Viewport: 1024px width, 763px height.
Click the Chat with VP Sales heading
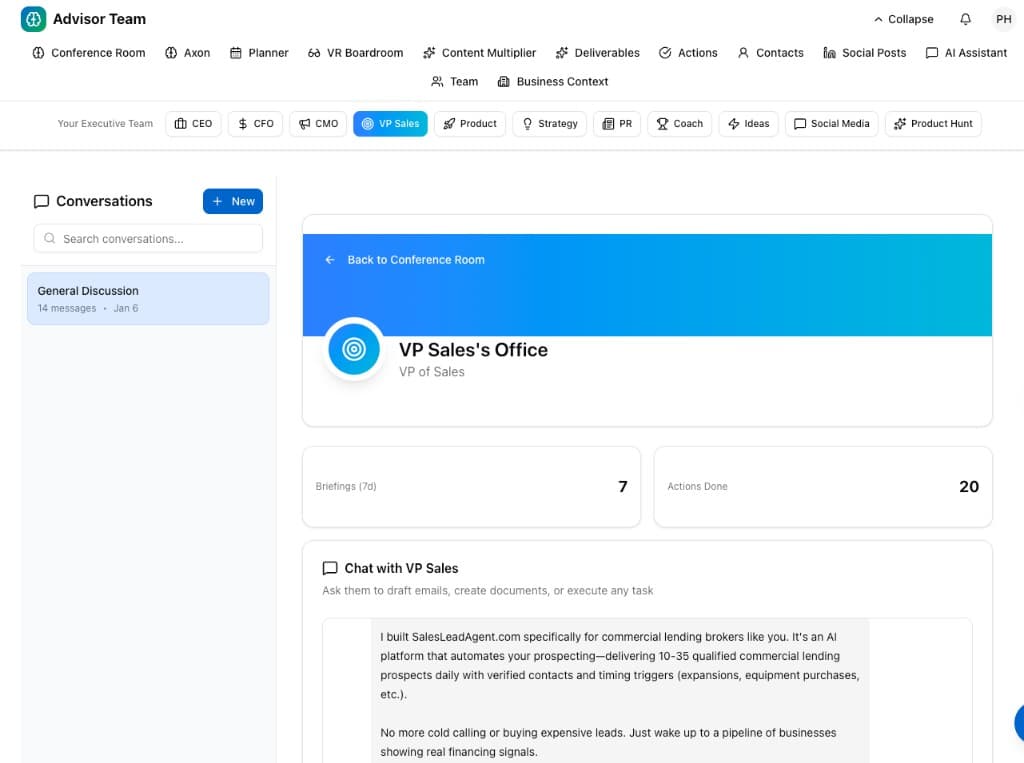click(402, 568)
